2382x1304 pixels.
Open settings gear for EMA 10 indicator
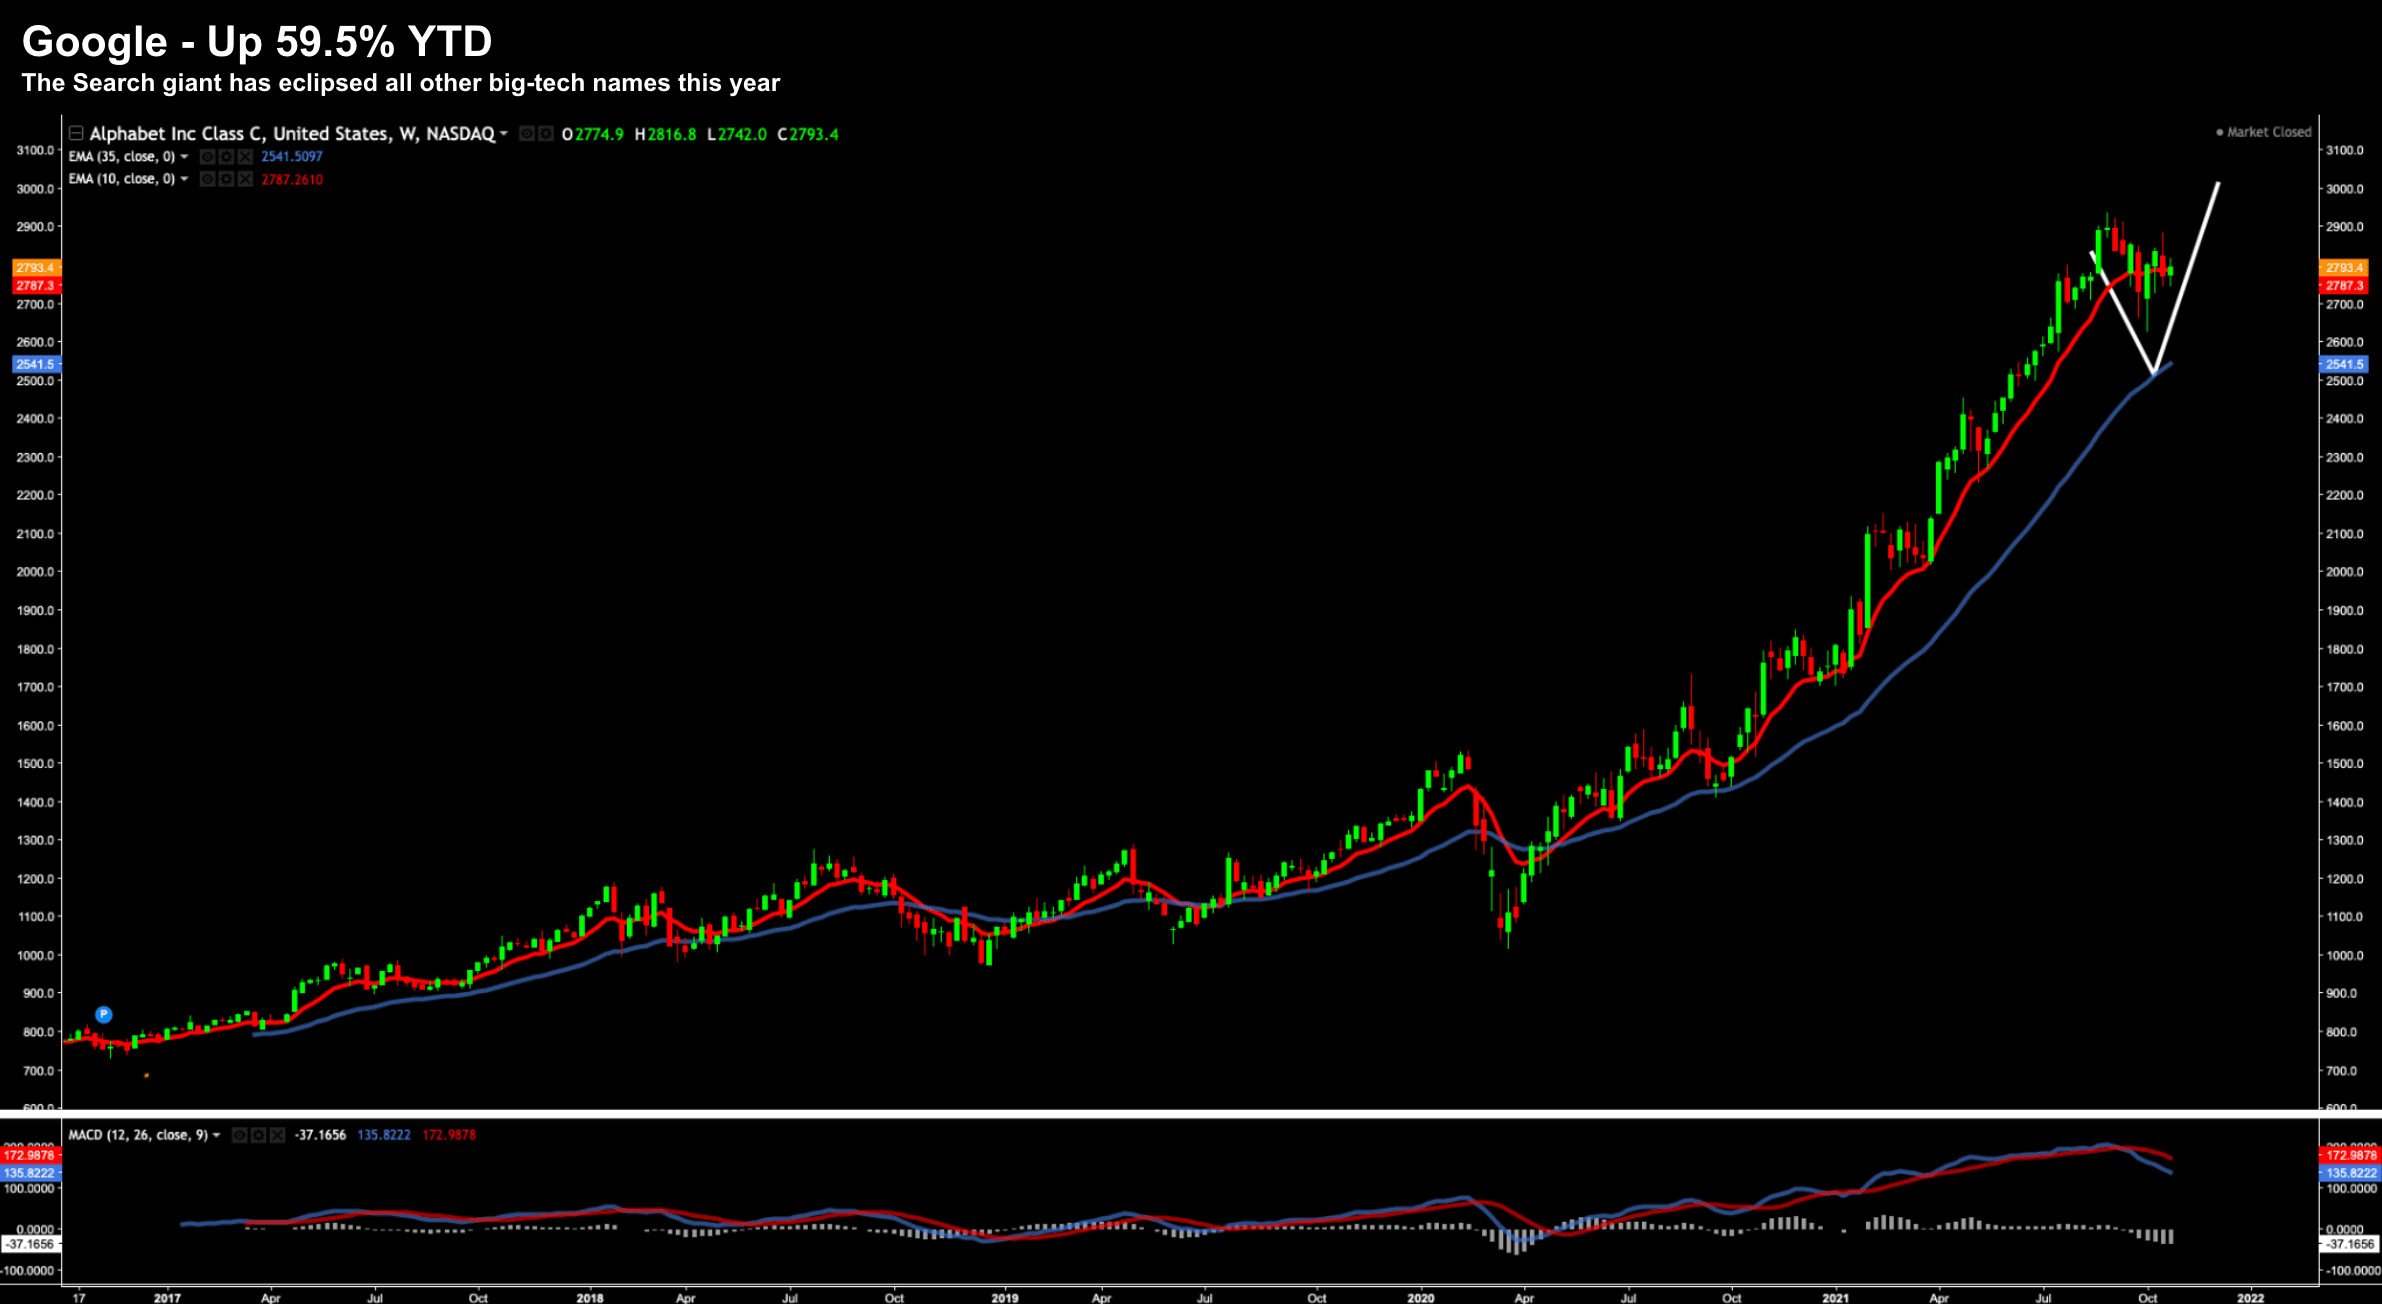click(226, 179)
